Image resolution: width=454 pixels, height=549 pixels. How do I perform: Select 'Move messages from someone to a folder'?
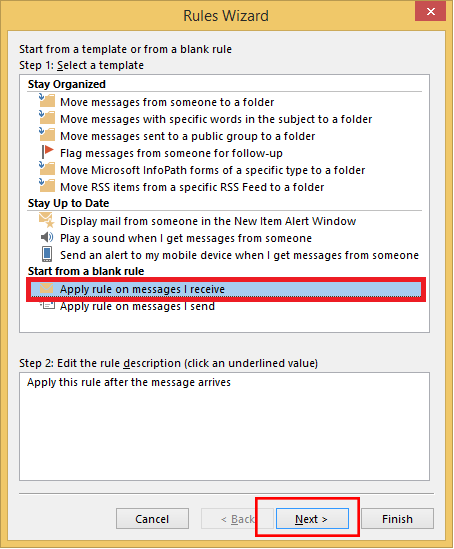point(167,102)
